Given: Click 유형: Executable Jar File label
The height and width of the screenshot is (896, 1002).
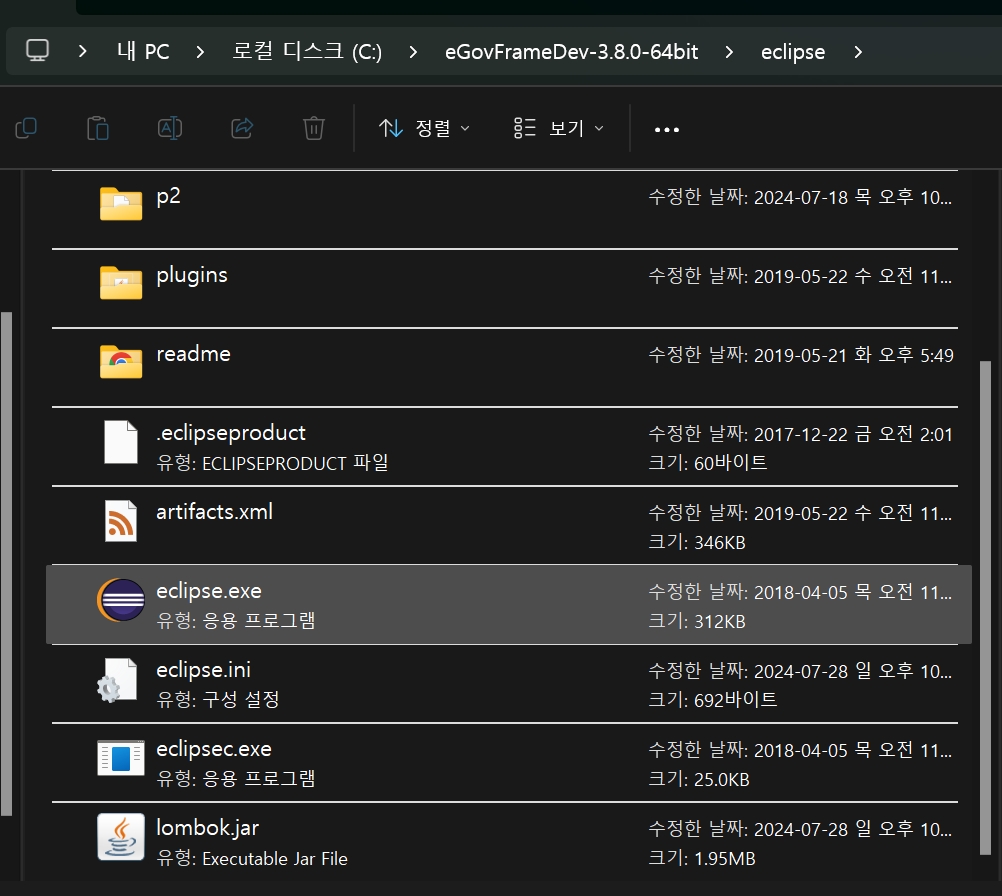Looking at the screenshot, I should pyautogui.click(x=252, y=859).
